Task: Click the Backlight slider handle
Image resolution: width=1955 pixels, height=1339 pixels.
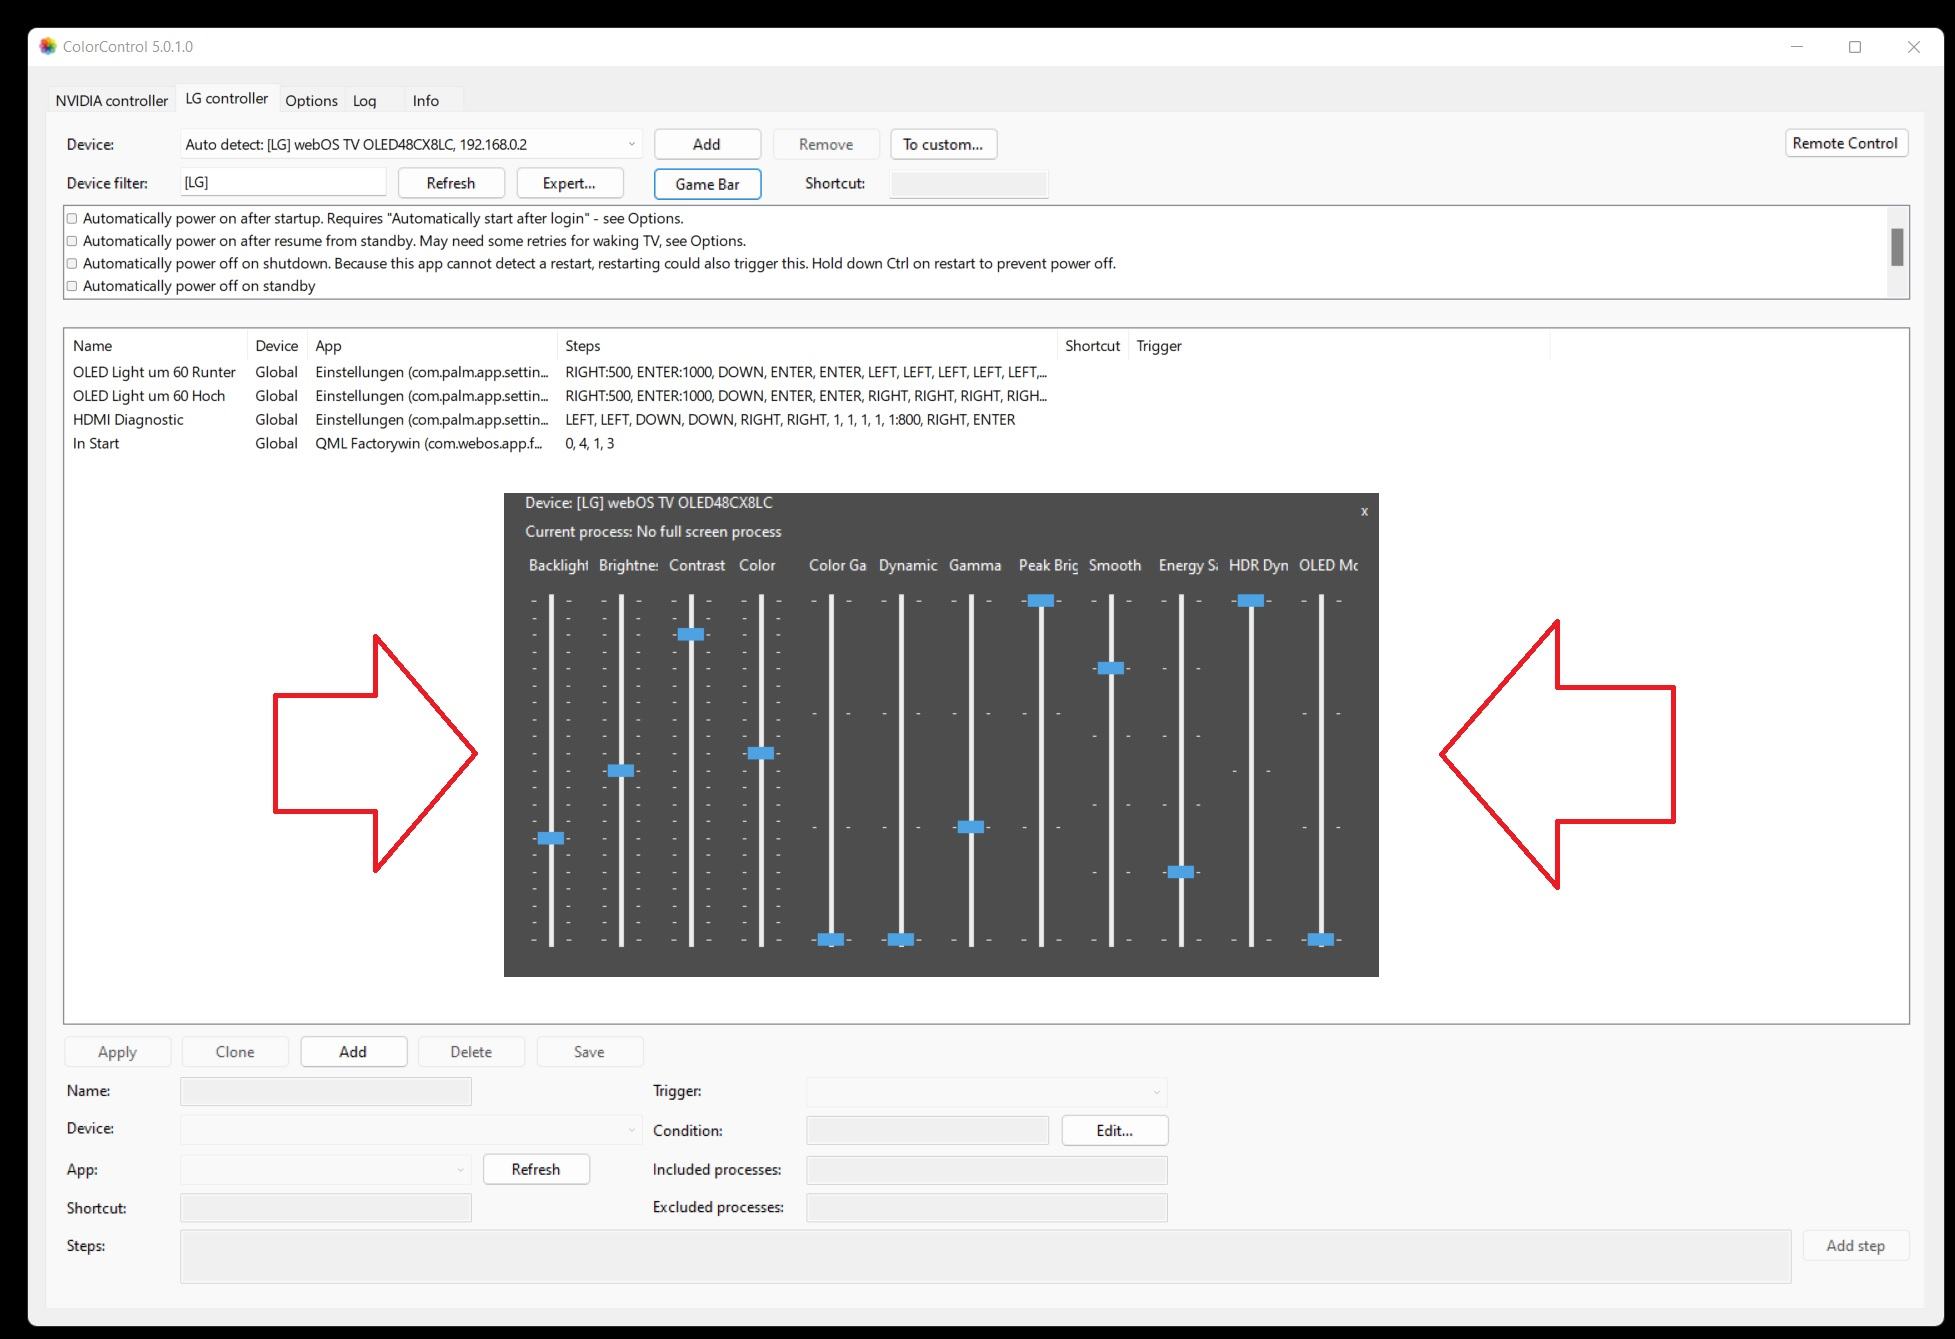Action: [551, 838]
